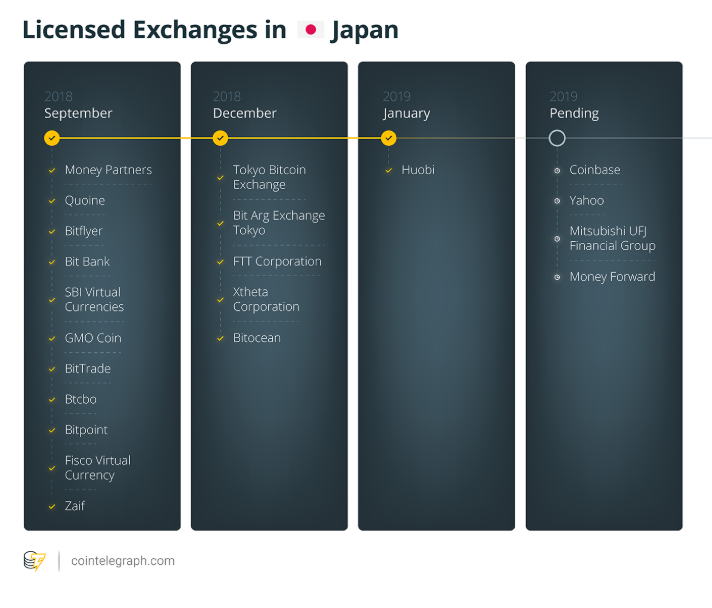712x608 pixels.
Task: Click the pending dot beside Mitsubishi UFJ
Action: pos(557,239)
